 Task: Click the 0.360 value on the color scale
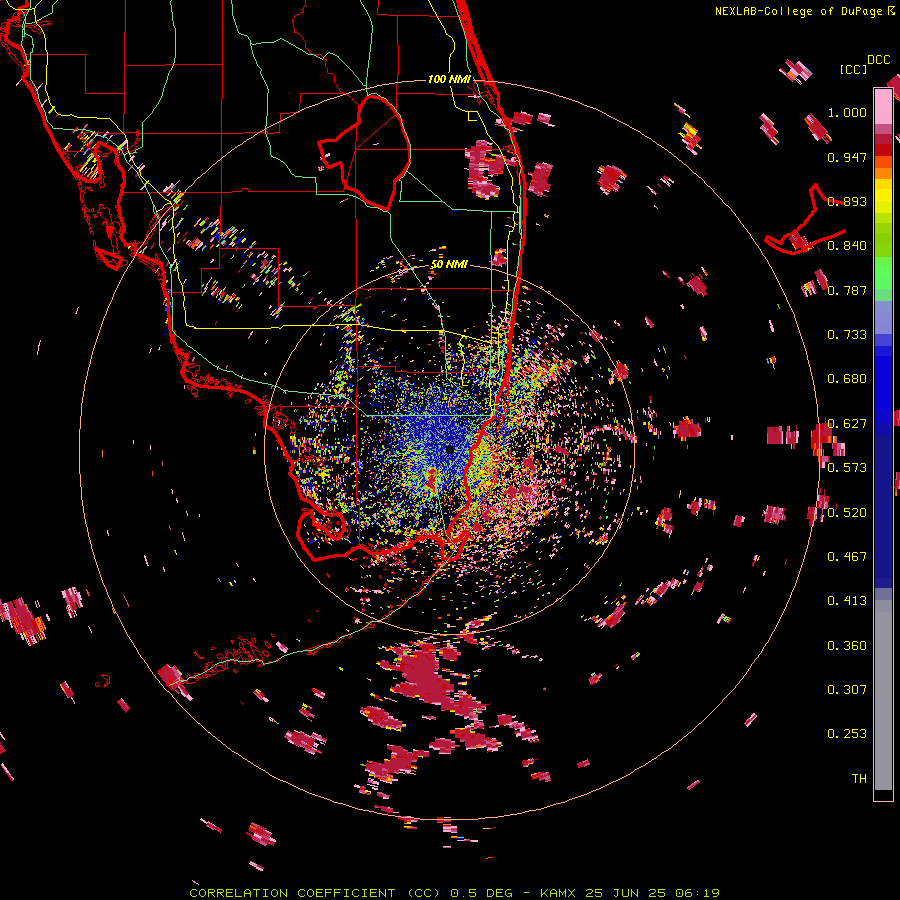coord(847,646)
